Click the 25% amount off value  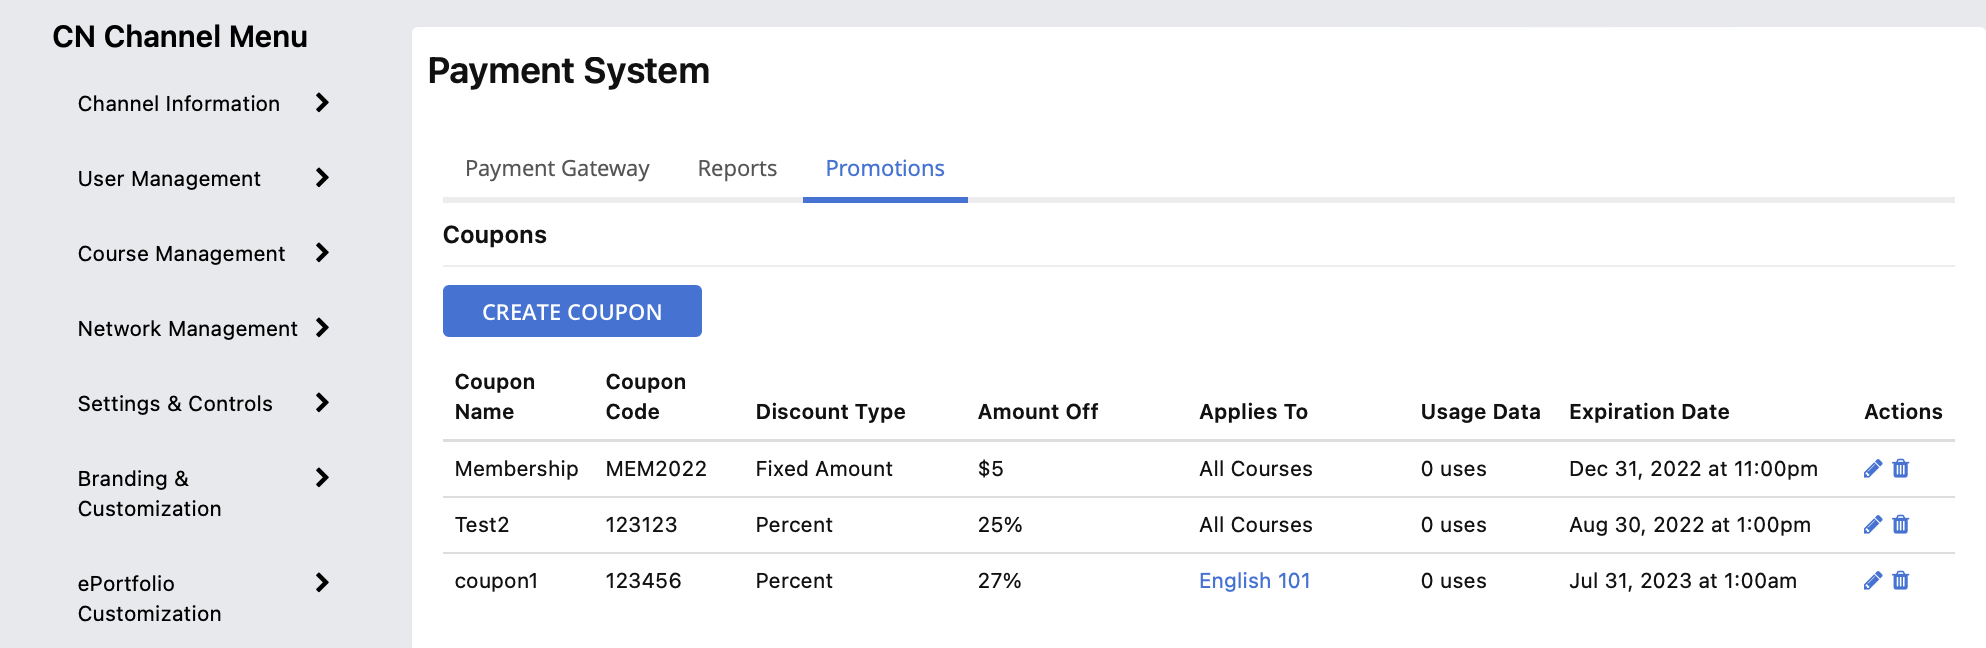point(1000,525)
